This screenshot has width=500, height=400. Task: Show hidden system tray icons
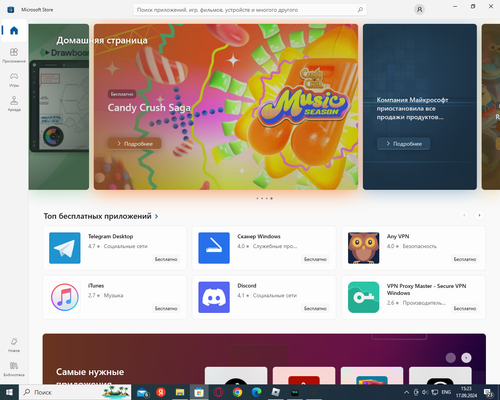[406, 392]
